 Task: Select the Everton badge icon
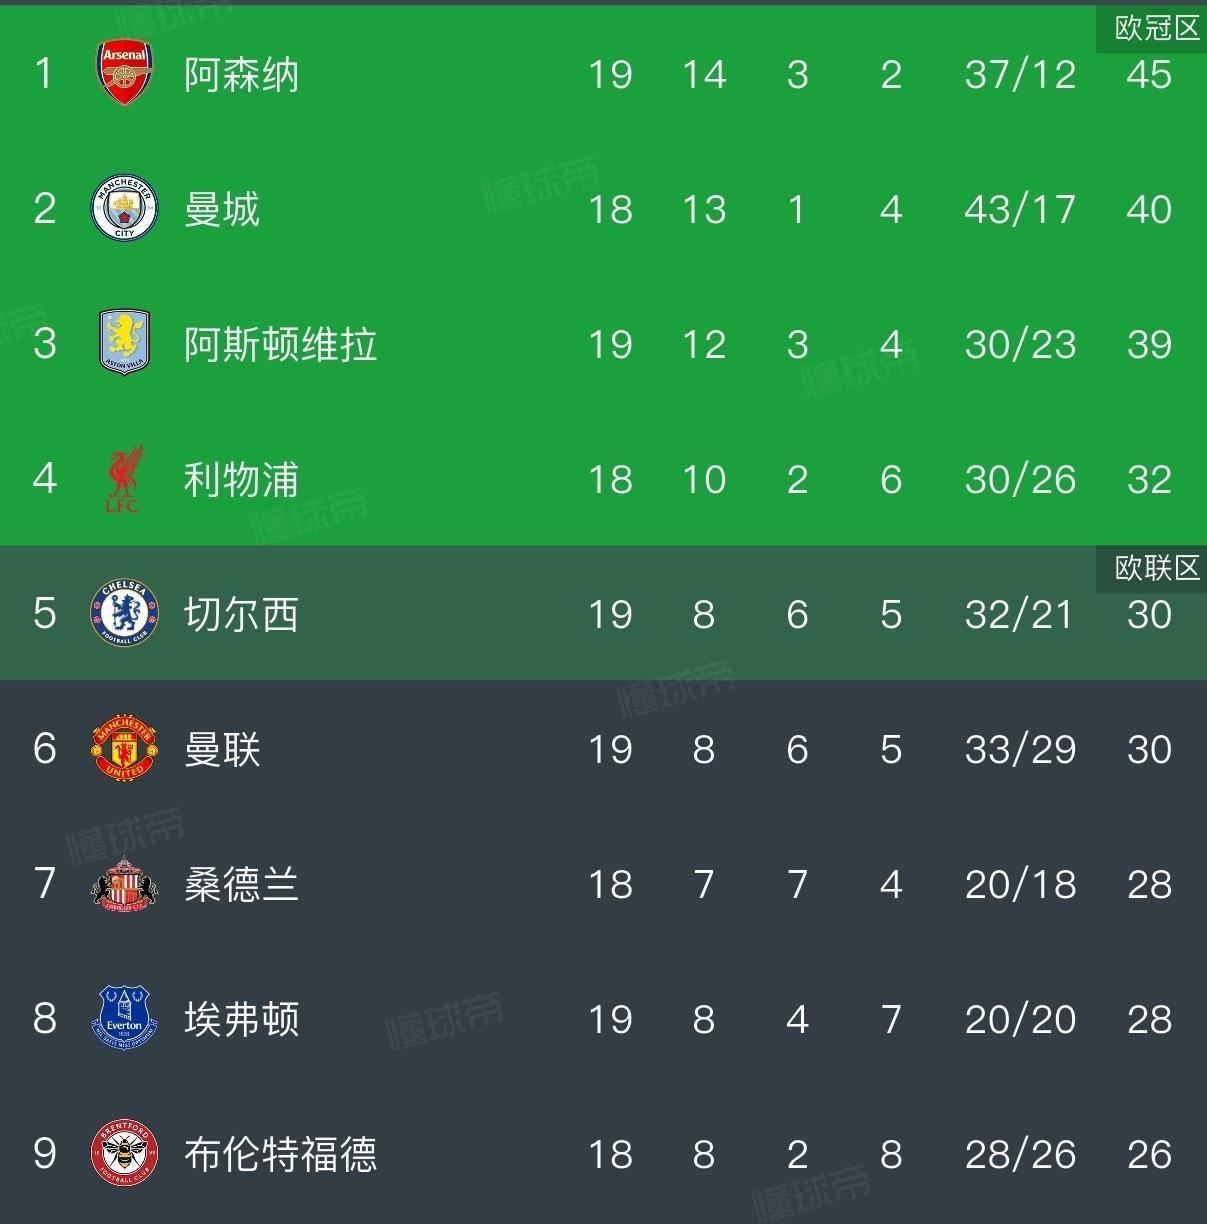pos(124,1018)
